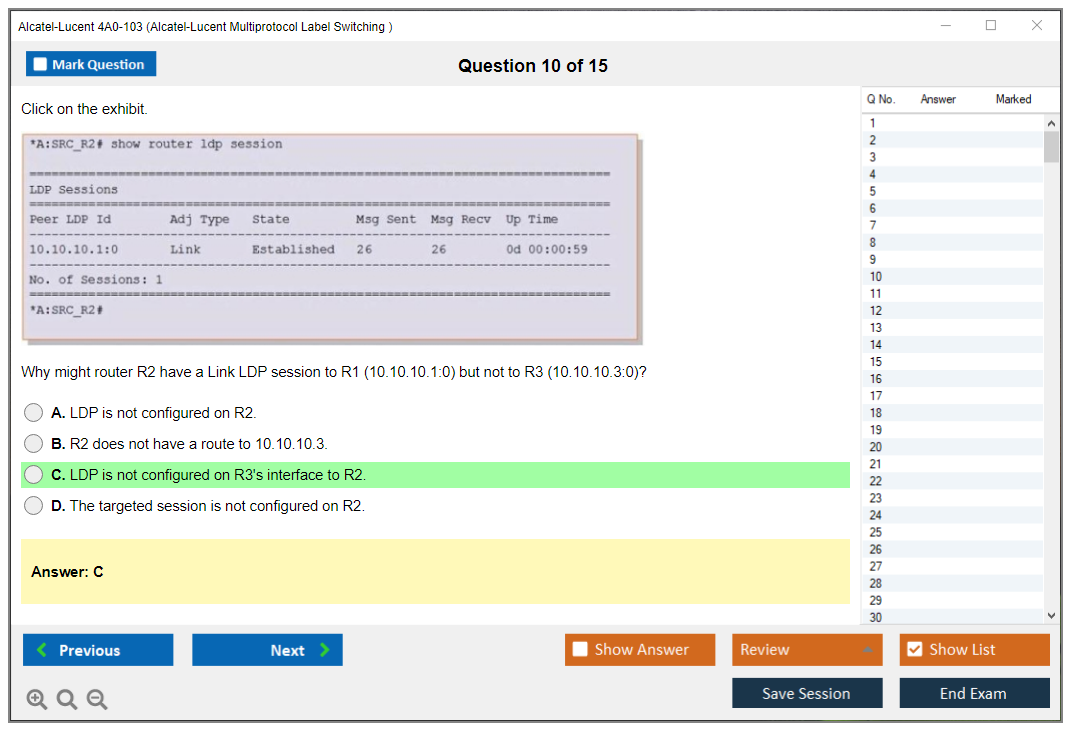Click the reset zoom magnifier icon
Image resolution: width=1075 pixels, height=735 pixels.
[x=67, y=700]
